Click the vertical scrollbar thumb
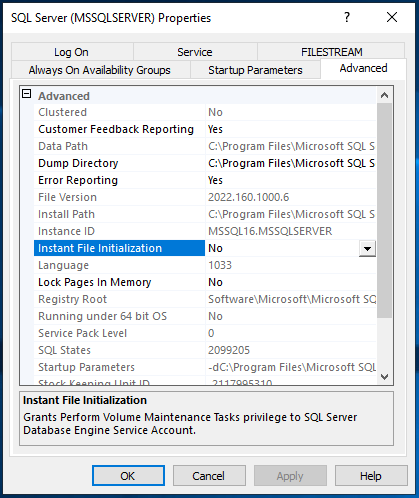Viewport: 419px width, 498px height. coord(384,210)
